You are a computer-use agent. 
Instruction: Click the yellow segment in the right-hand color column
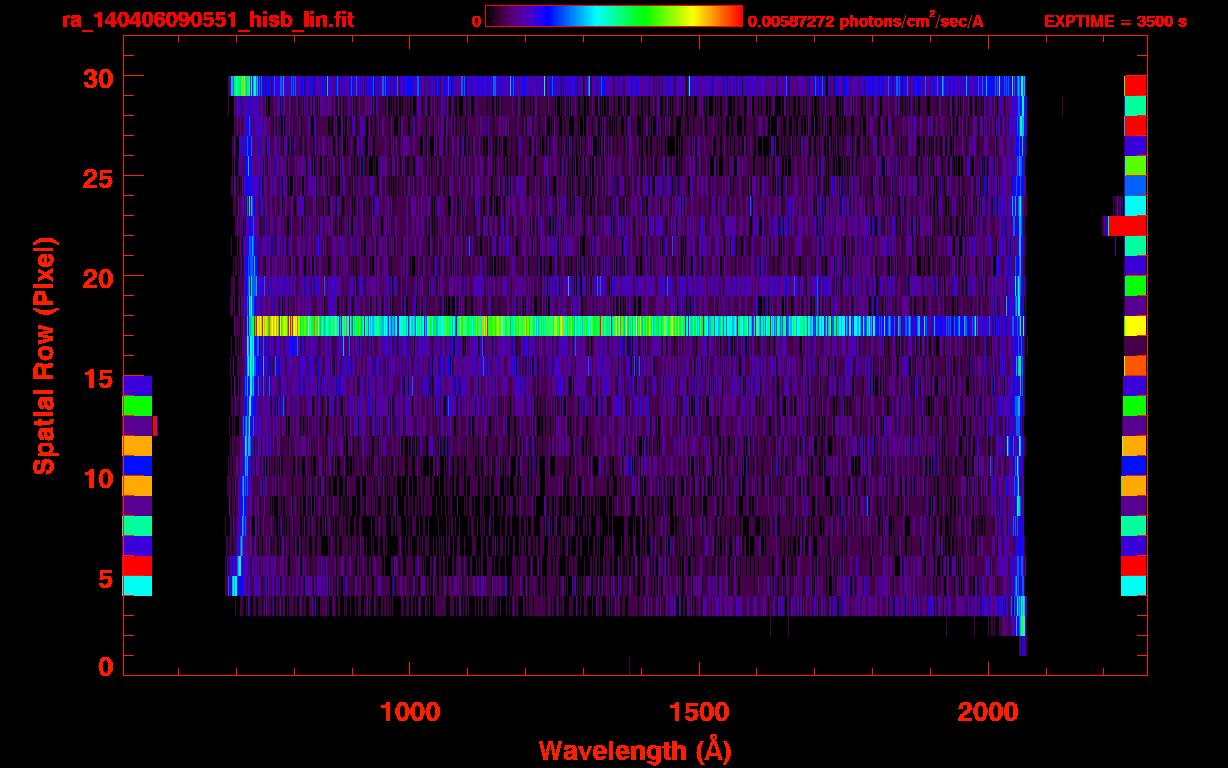point(1134,326)
